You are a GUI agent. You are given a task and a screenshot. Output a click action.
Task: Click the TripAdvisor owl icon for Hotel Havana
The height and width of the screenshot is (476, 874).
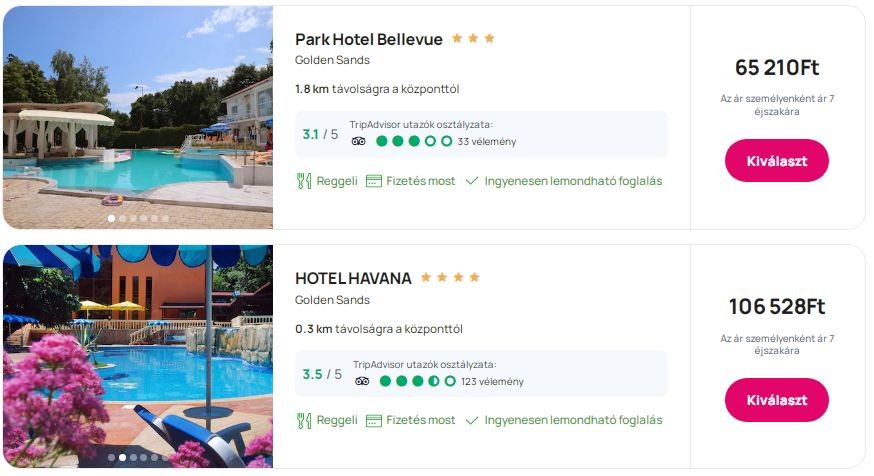(362, 381)
